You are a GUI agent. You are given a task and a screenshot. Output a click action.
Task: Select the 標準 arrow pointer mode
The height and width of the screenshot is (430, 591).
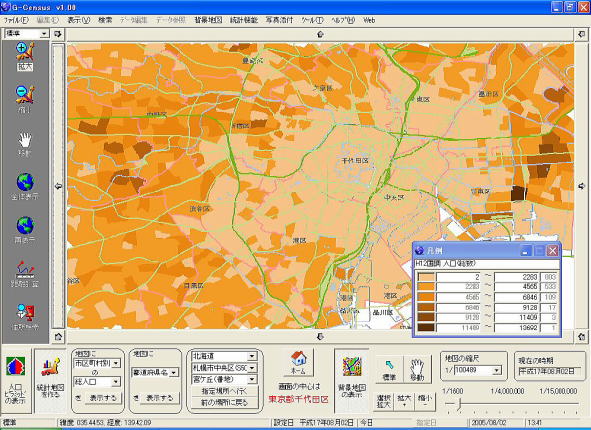389,370
